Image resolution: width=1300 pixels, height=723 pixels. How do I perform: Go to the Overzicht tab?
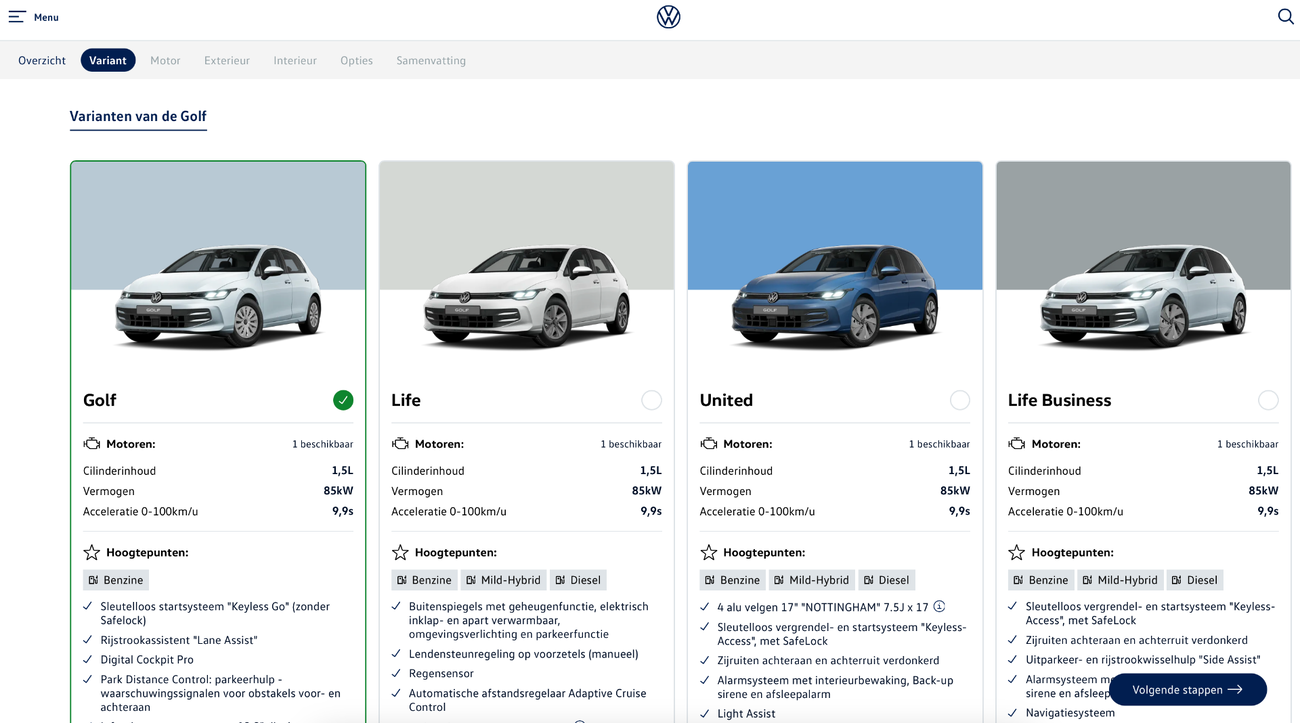[x=42, y=60]
